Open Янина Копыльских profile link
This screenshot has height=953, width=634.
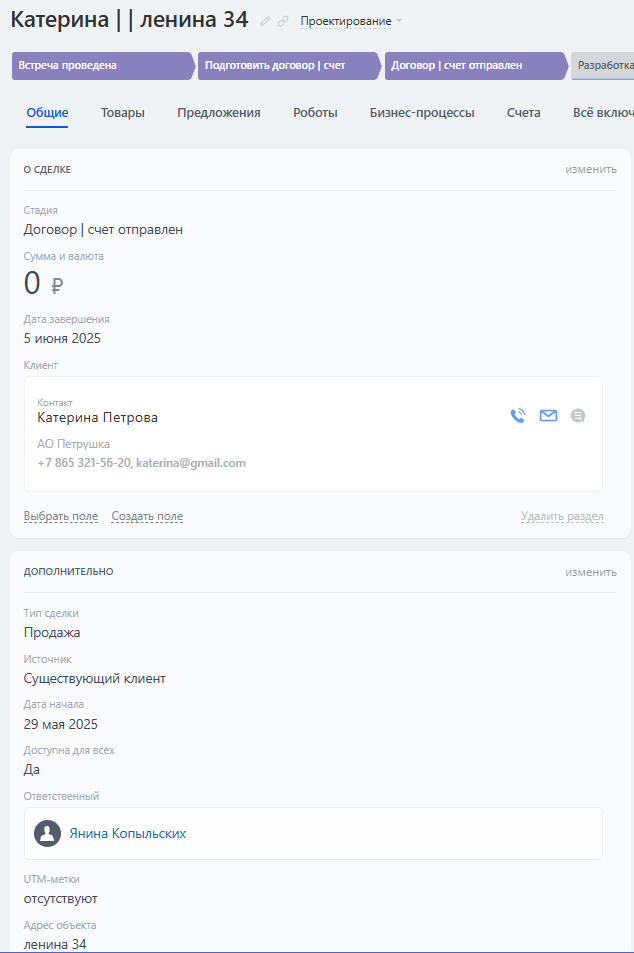tap(128, 833)
